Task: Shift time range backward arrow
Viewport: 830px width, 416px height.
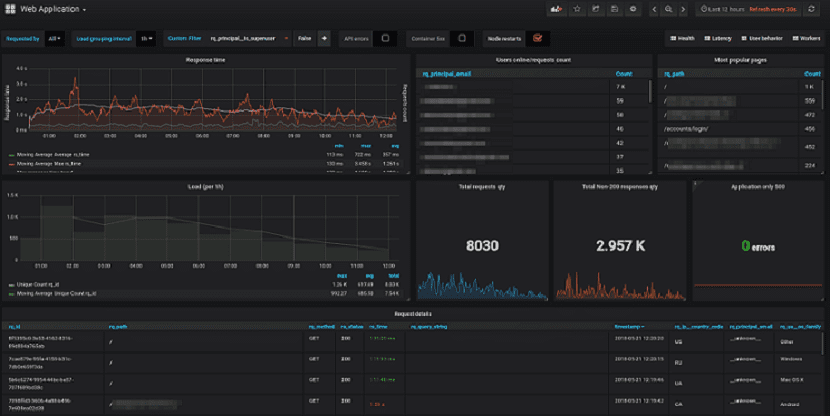Action: click(654, 9)
